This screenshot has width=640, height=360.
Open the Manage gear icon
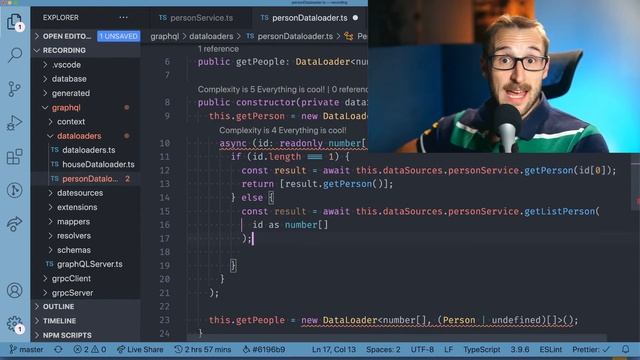(14, 324)
